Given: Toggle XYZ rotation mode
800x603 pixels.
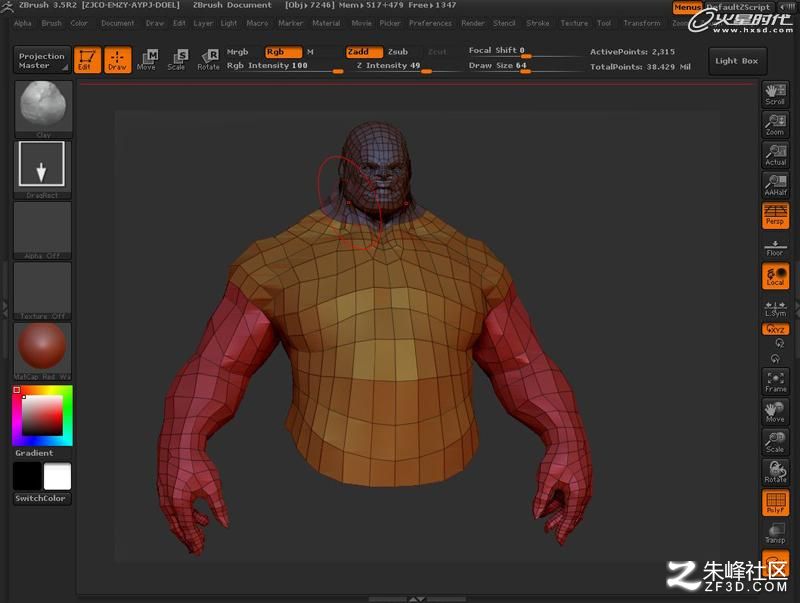Looking at the screenshot, I should (775, 329).
